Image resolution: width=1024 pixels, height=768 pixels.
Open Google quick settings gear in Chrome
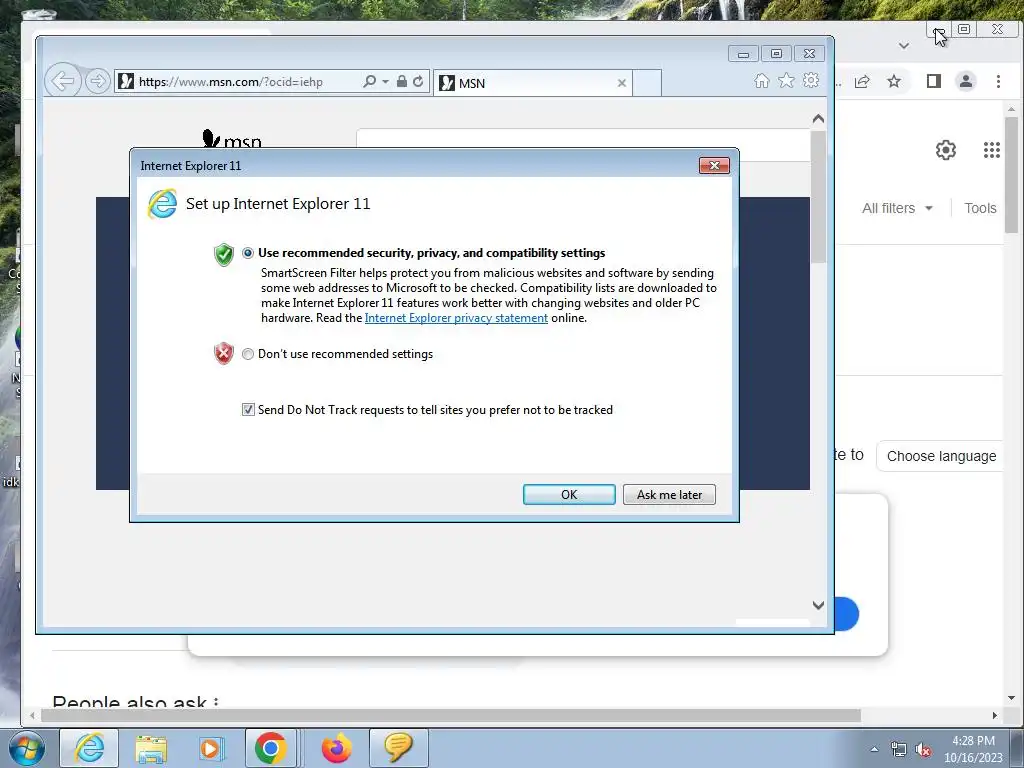pos(946,150)
